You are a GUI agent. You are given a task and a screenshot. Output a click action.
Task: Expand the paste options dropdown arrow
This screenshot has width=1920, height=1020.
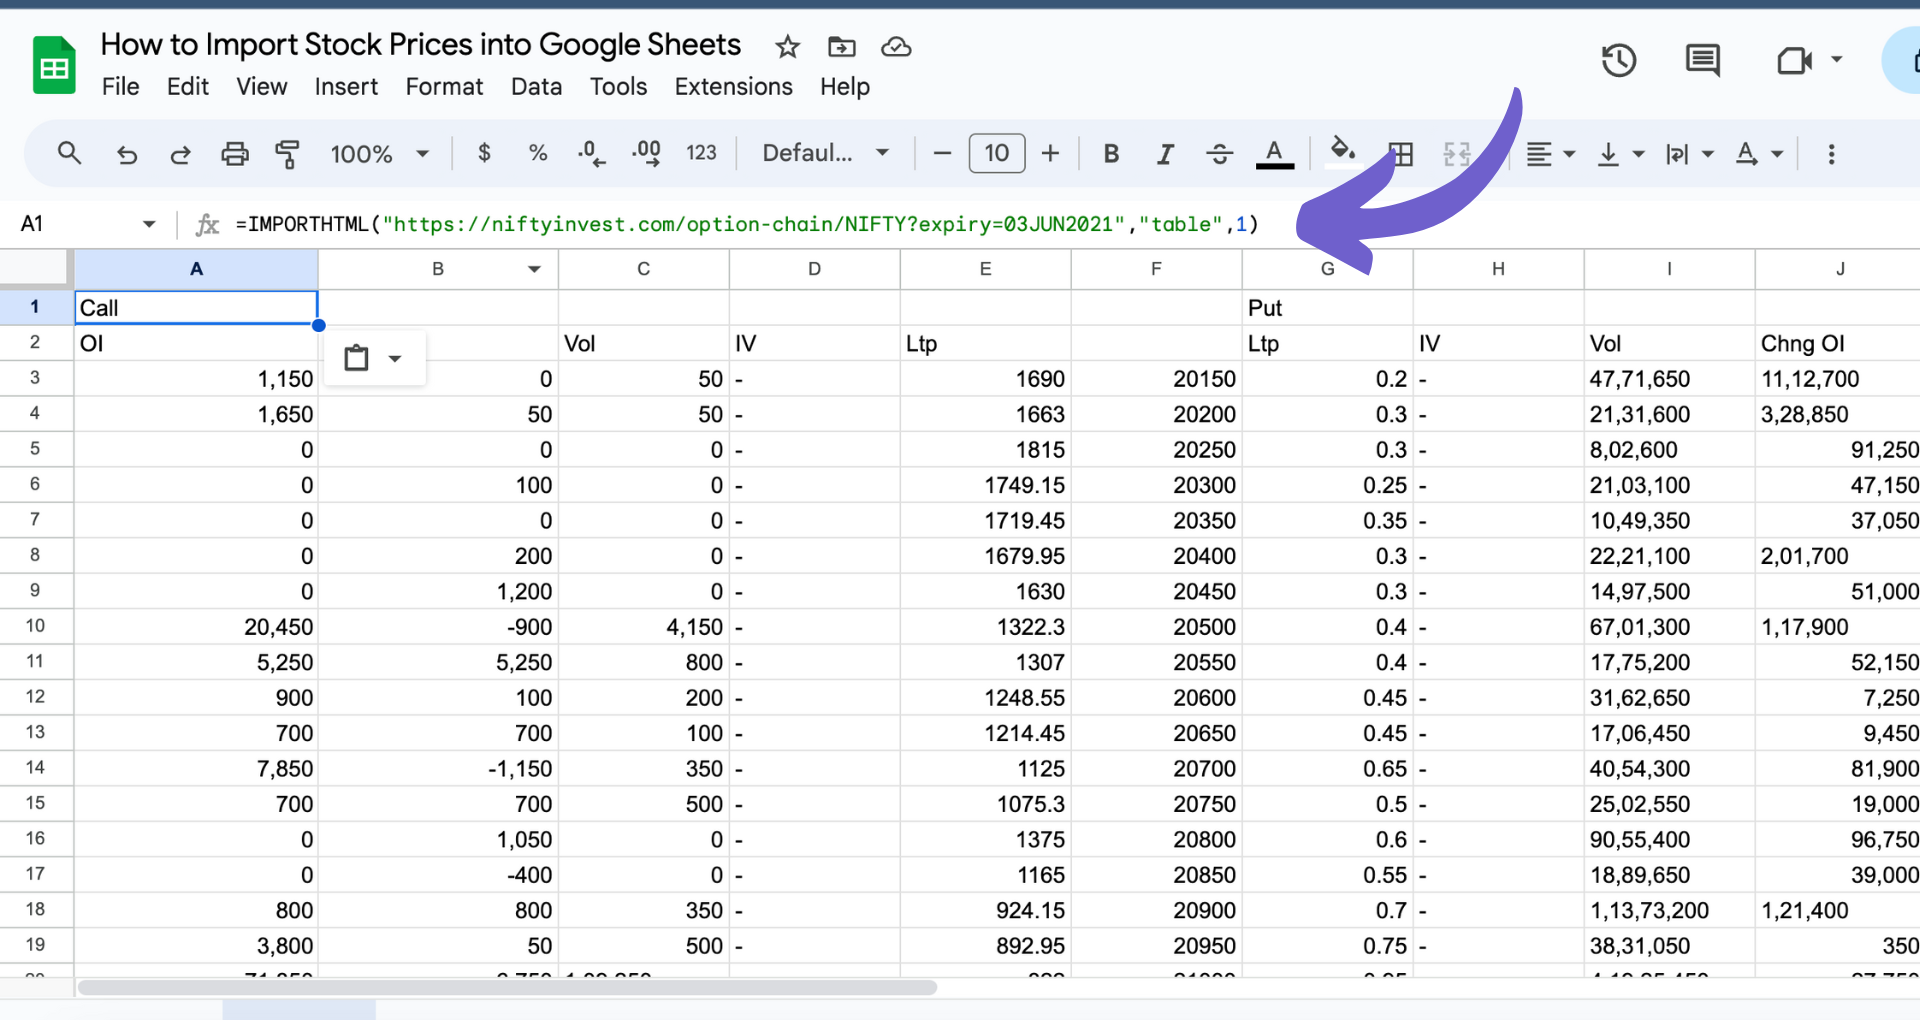click(x=395, y=358)
